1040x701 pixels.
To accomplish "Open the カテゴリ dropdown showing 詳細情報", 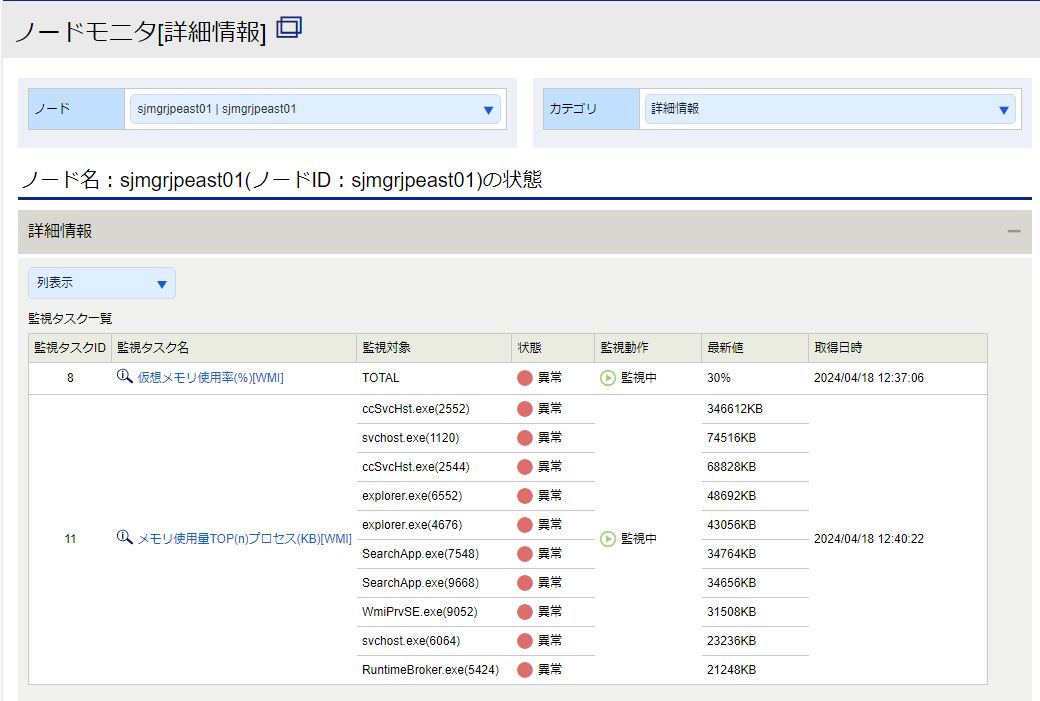I will (x=831, y=109).
